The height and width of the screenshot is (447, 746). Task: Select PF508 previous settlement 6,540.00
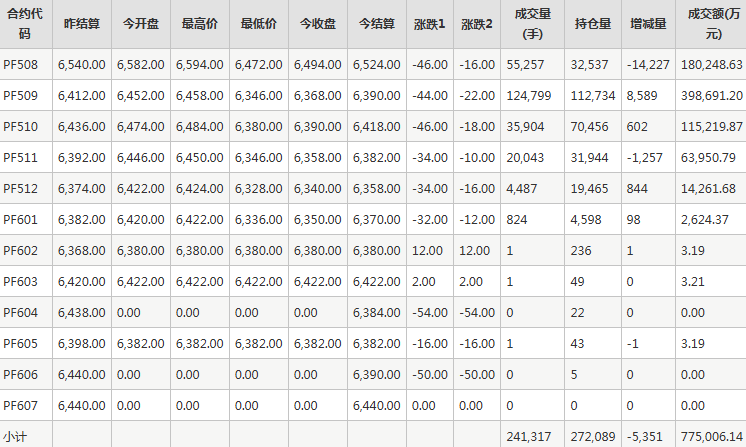click(82, 65)
